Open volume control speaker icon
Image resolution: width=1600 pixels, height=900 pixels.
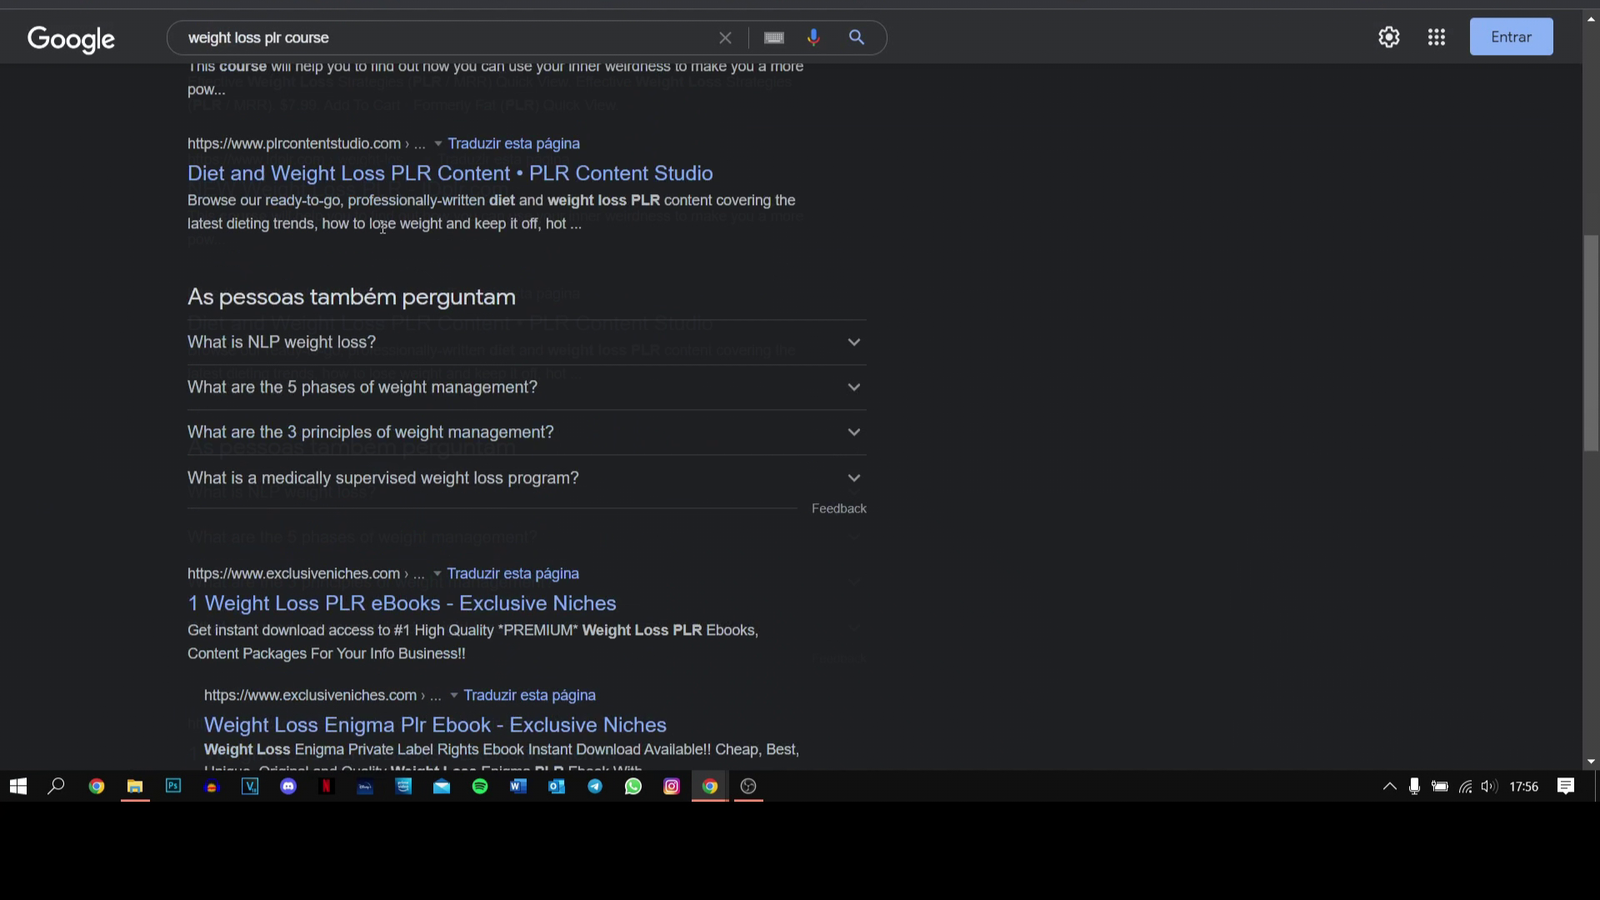click(x=1489, y=786)
